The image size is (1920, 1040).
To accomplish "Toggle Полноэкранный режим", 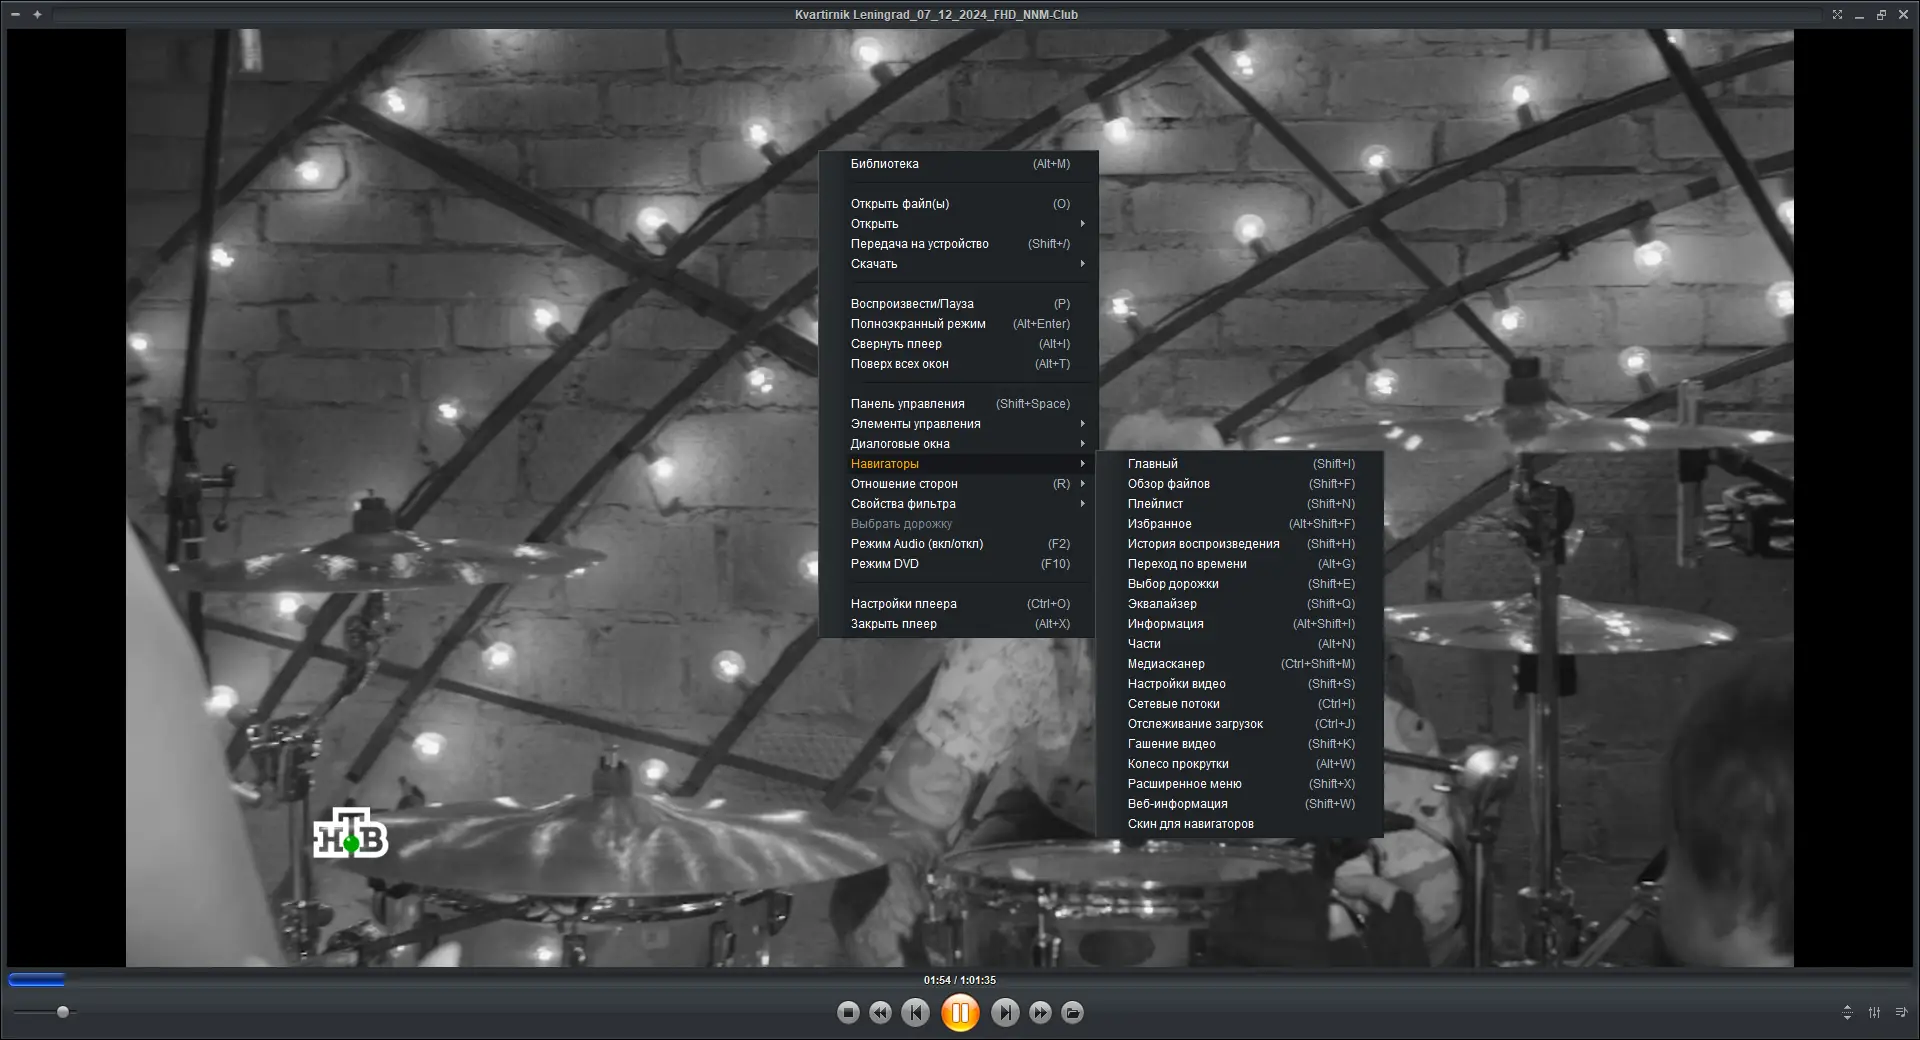I will [959, 324].
